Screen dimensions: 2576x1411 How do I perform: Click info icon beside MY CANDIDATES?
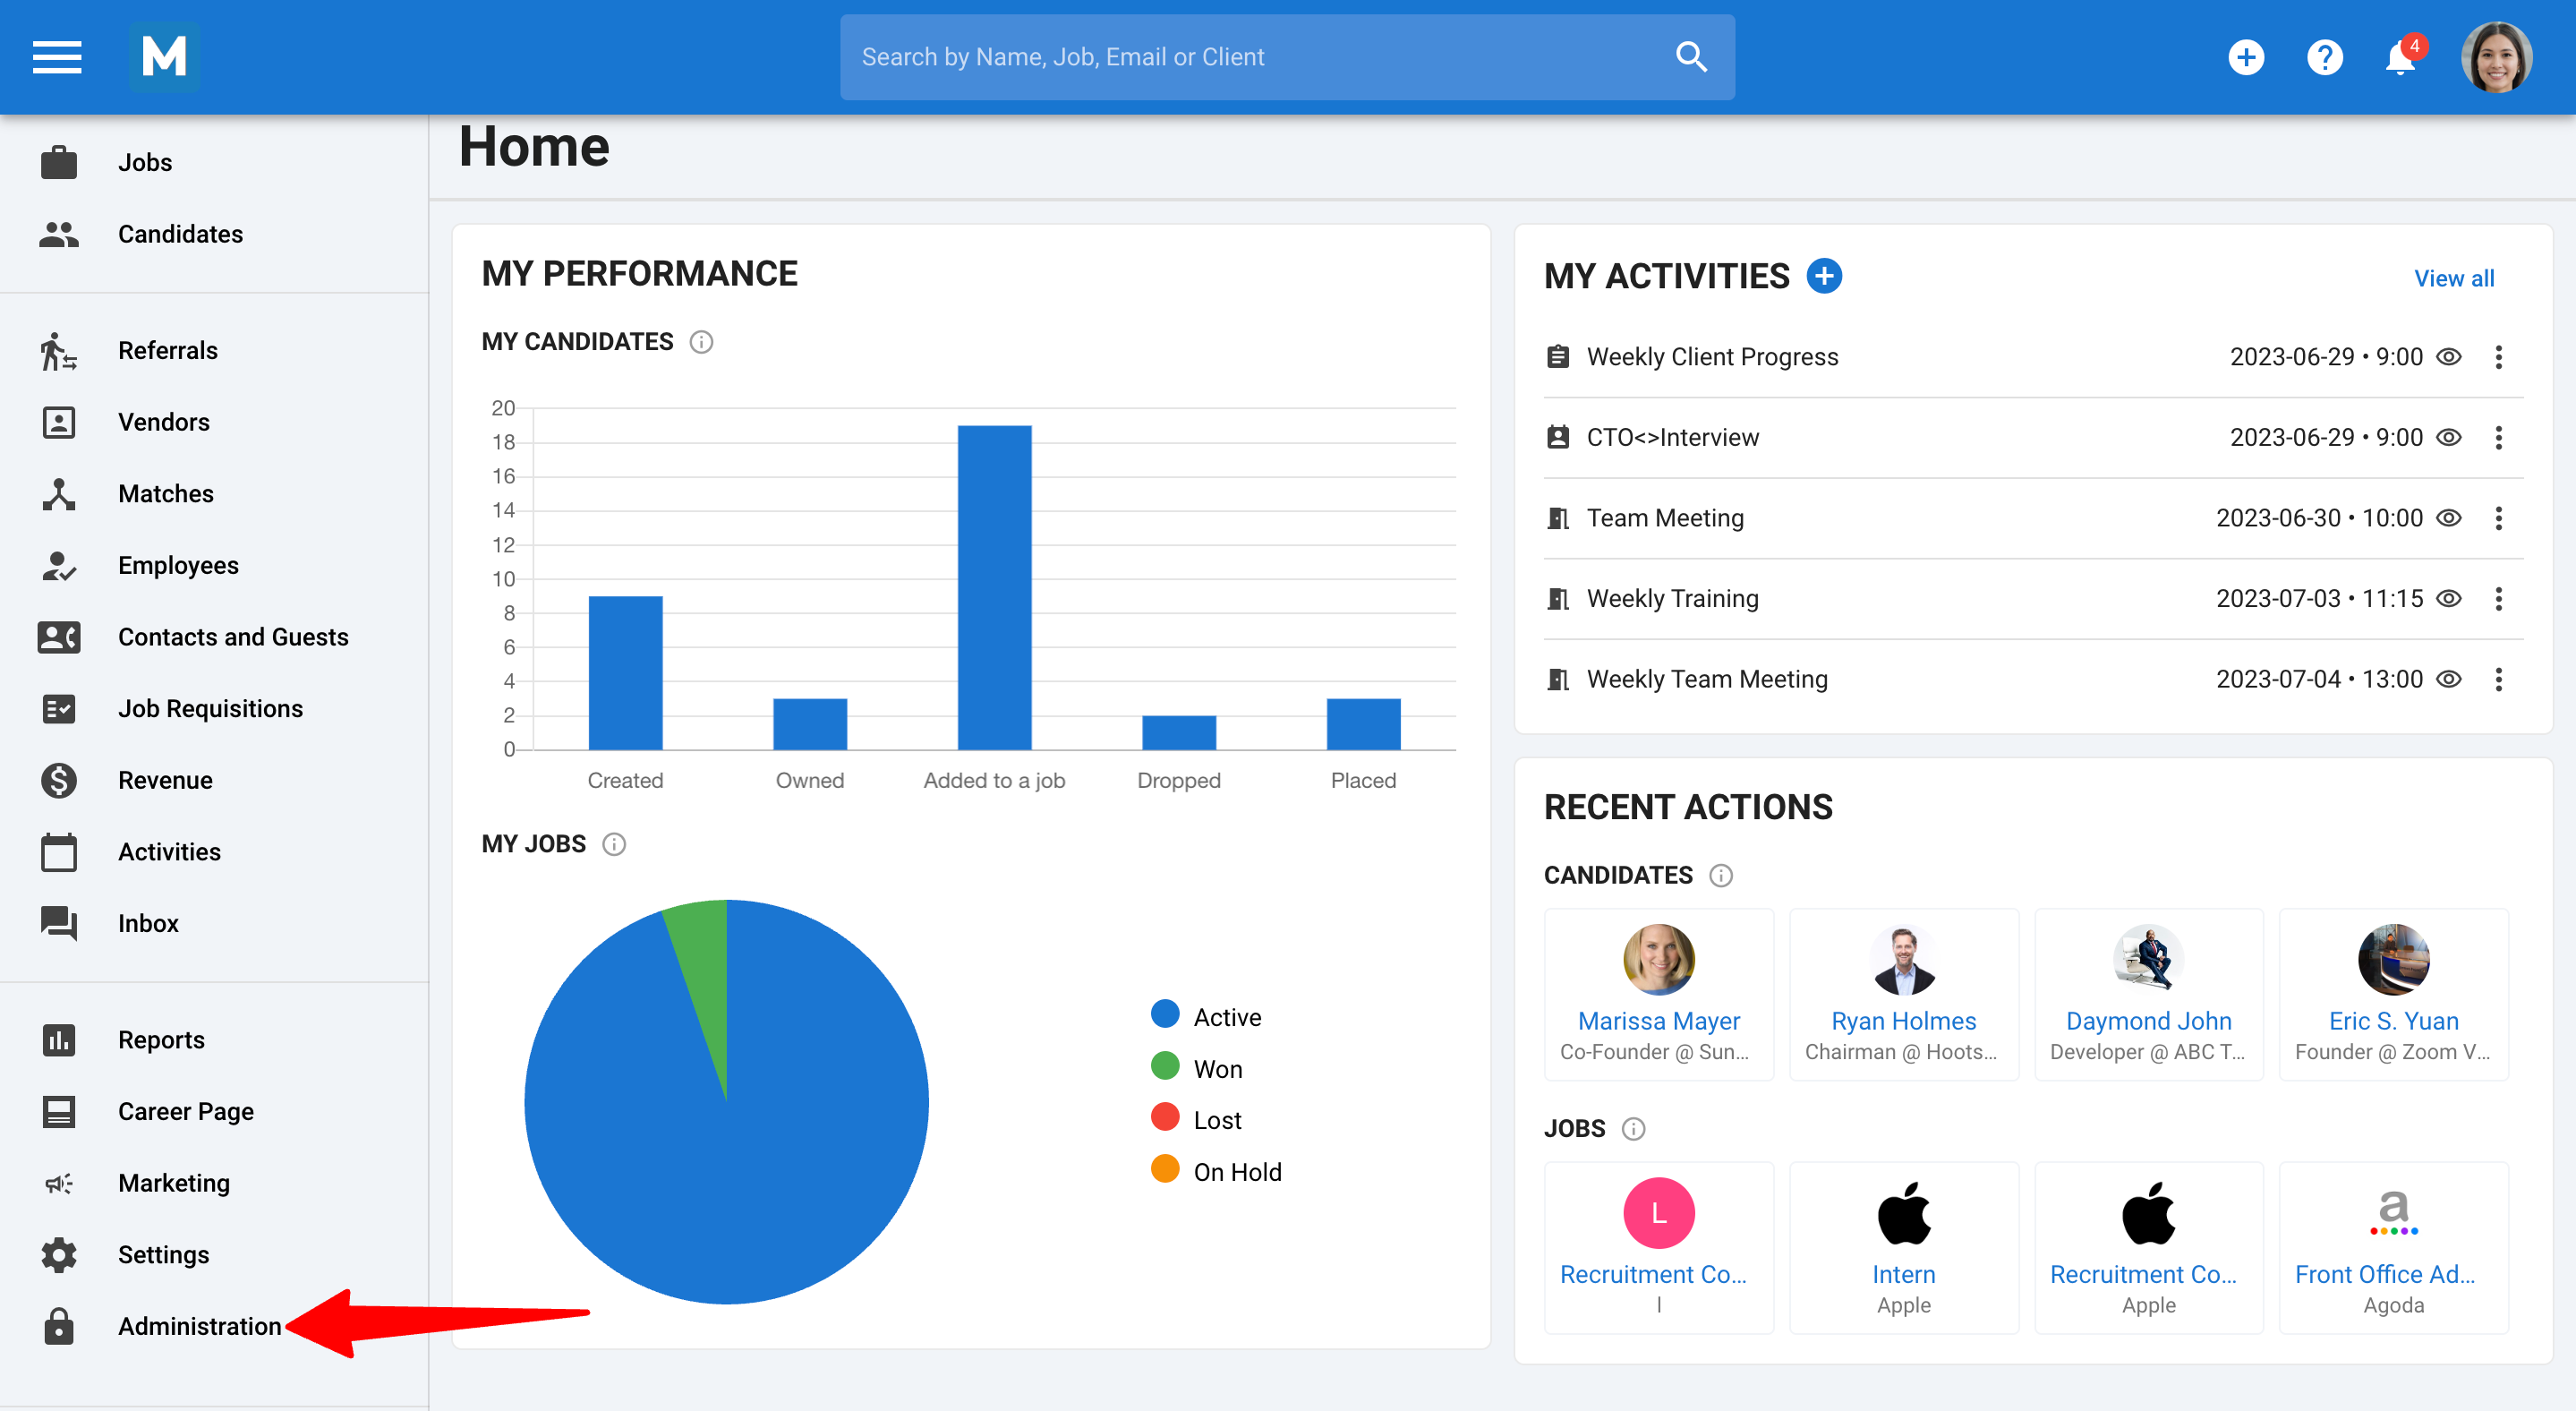(701, 342)
